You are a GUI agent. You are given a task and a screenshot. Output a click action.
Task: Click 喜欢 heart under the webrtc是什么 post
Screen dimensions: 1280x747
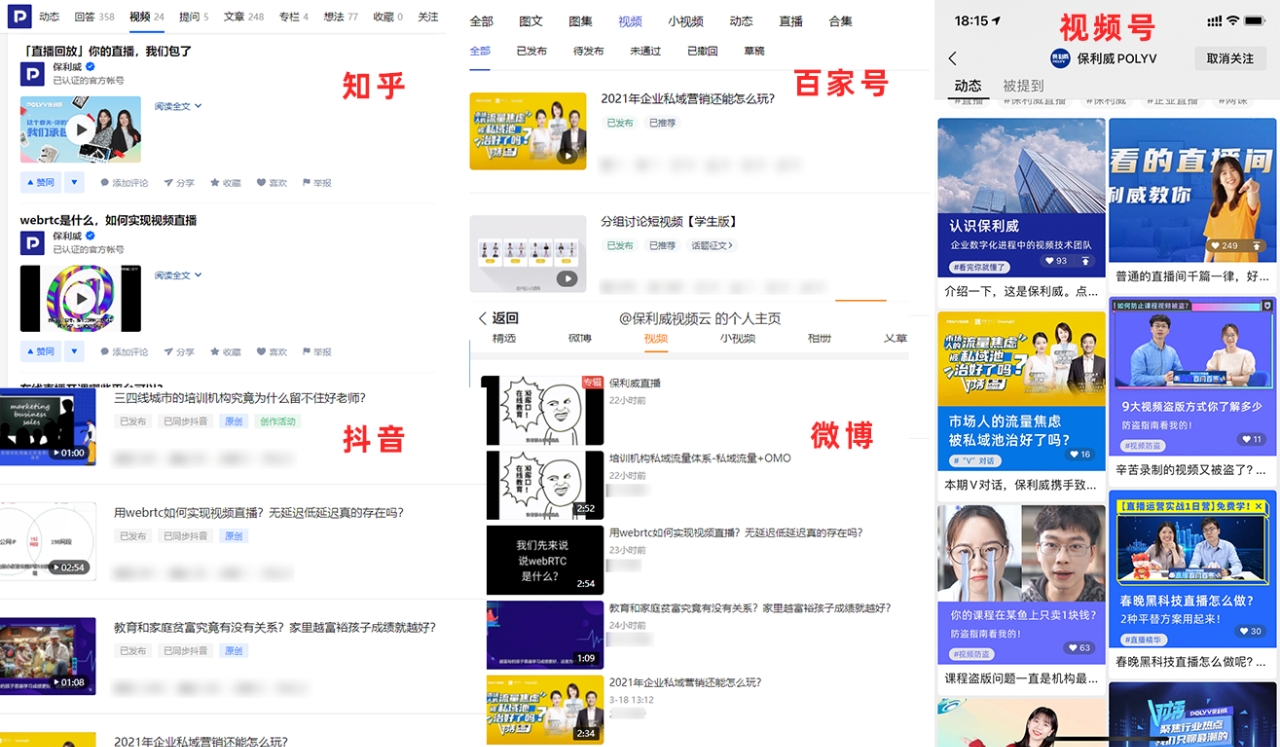tap(272, 352)
